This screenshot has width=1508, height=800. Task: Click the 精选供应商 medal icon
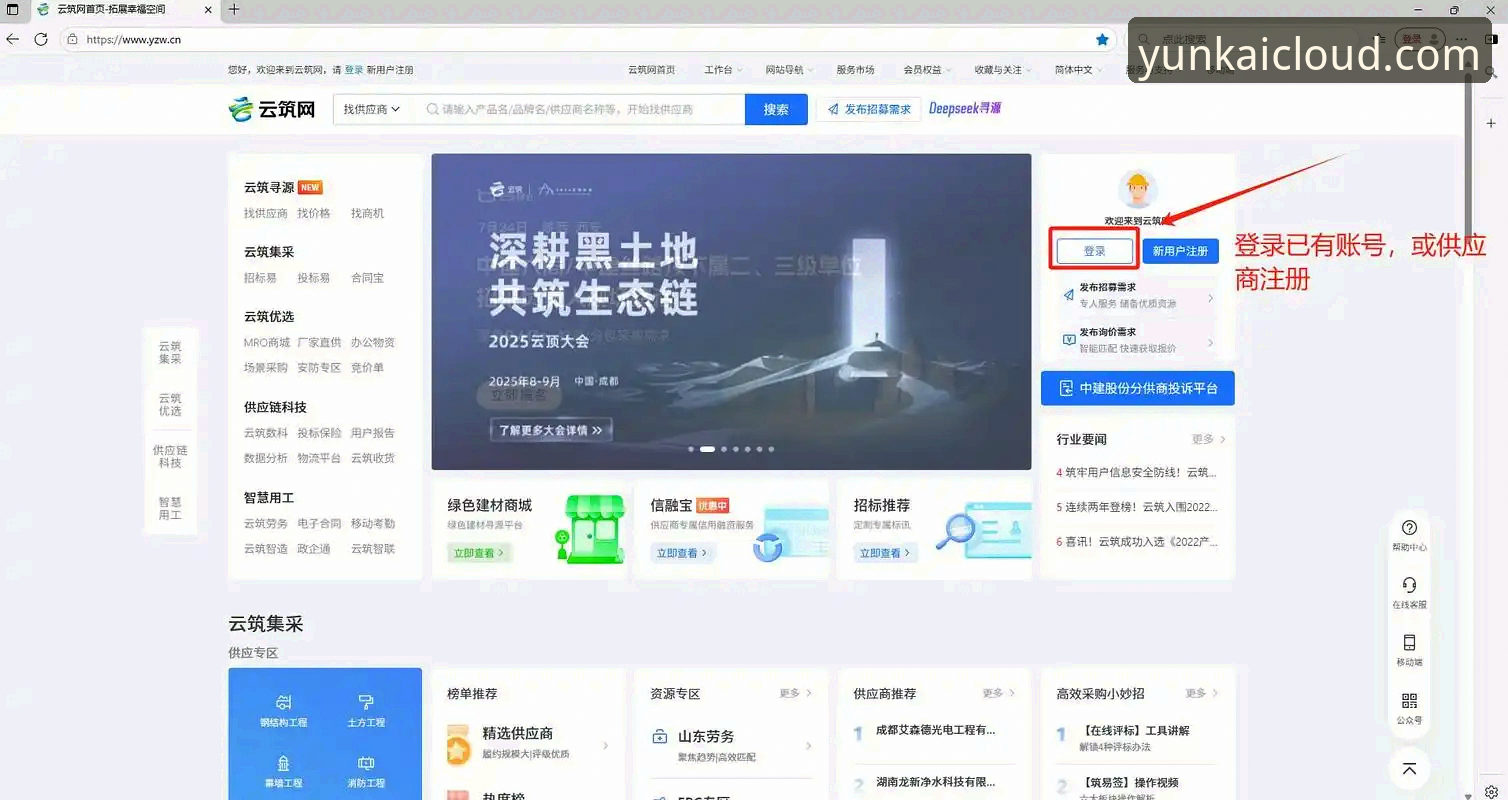[x=459, y=745]
